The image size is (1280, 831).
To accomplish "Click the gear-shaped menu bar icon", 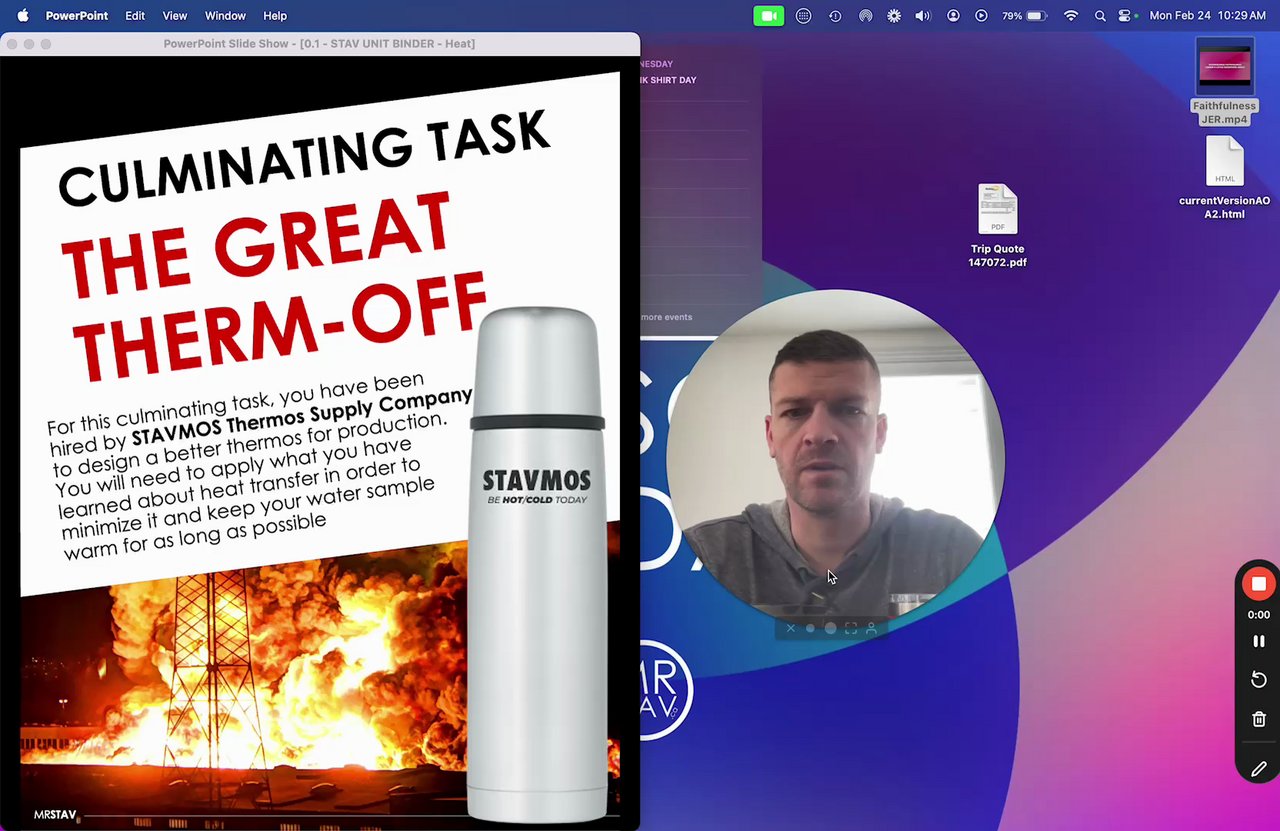I will click(894, 16).
